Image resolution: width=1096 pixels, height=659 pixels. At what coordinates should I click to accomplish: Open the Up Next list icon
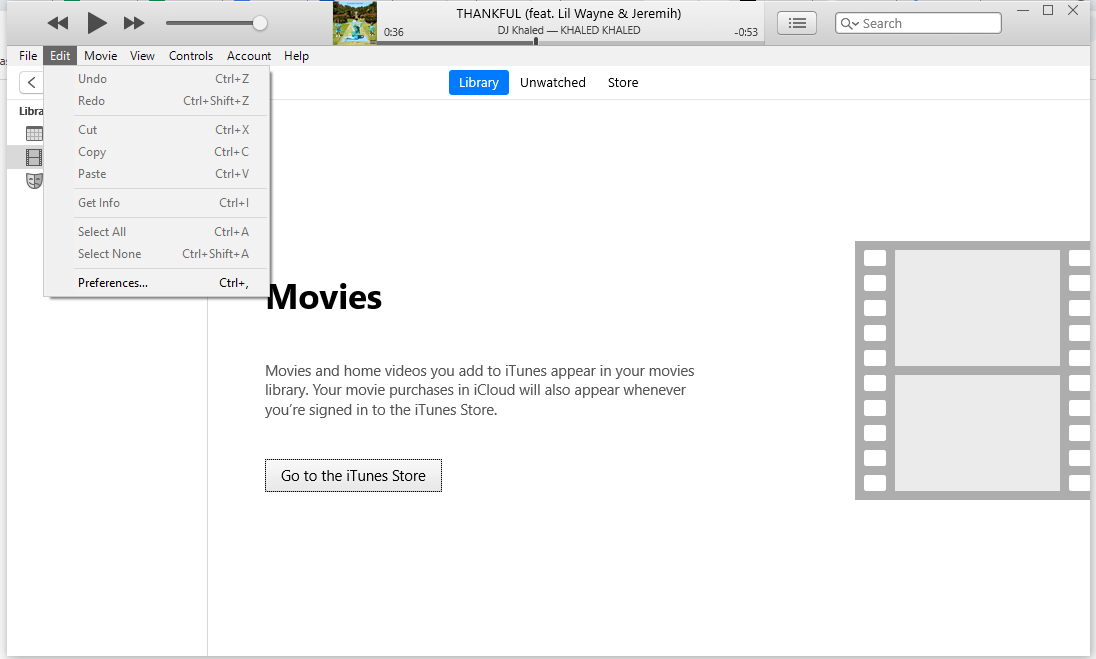(796, 23)
